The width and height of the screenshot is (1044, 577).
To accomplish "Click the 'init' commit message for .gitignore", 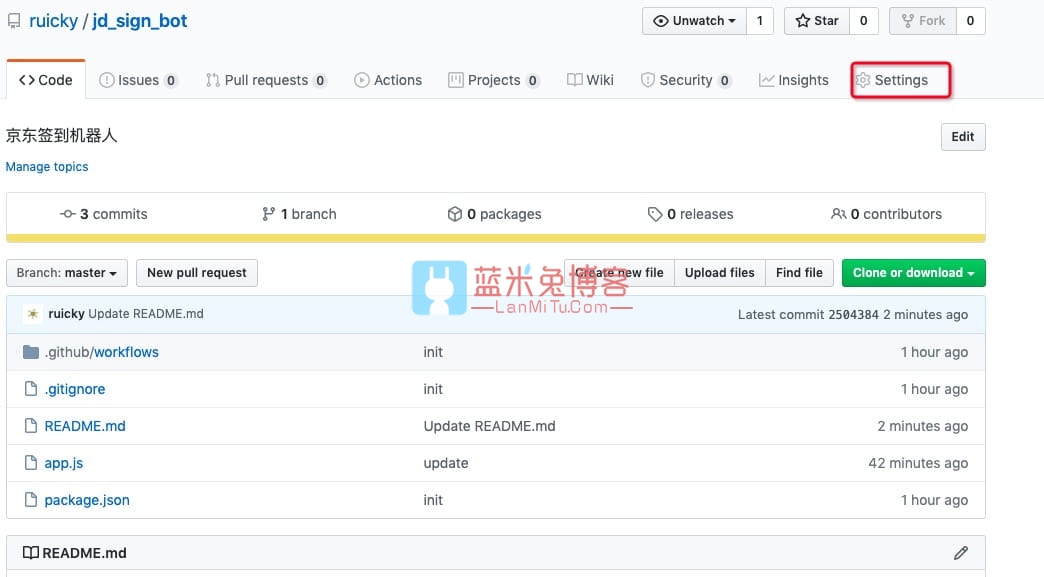I will (x=433, y=389).
